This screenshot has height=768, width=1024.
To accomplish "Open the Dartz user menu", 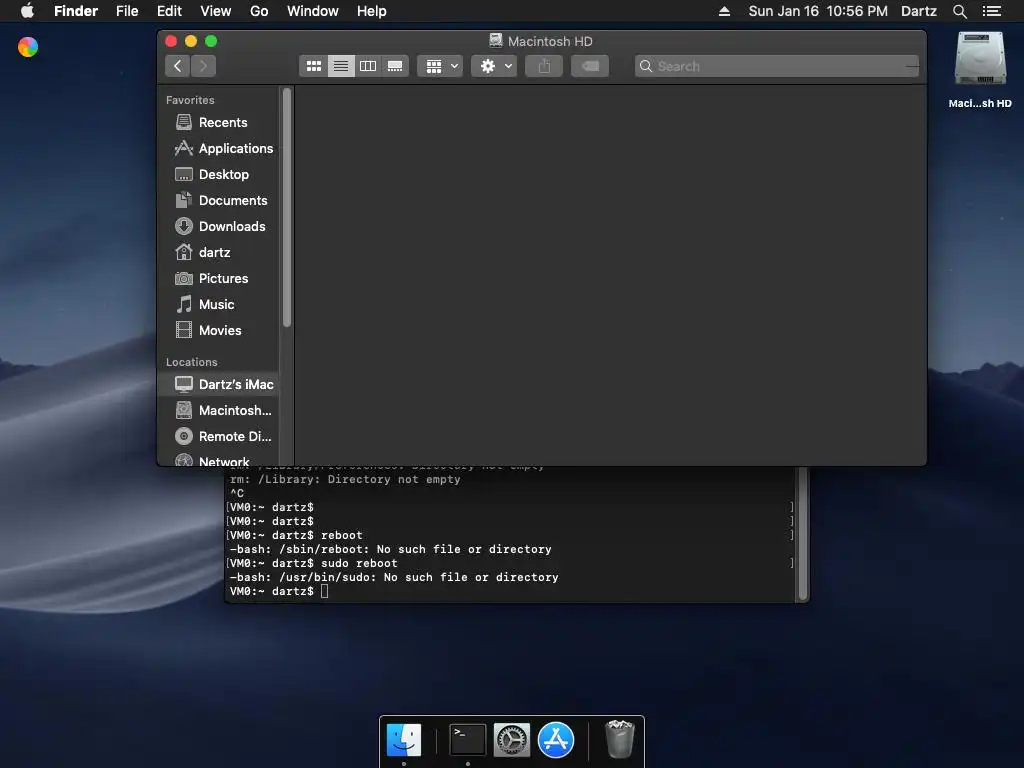I will click(918, 11).
